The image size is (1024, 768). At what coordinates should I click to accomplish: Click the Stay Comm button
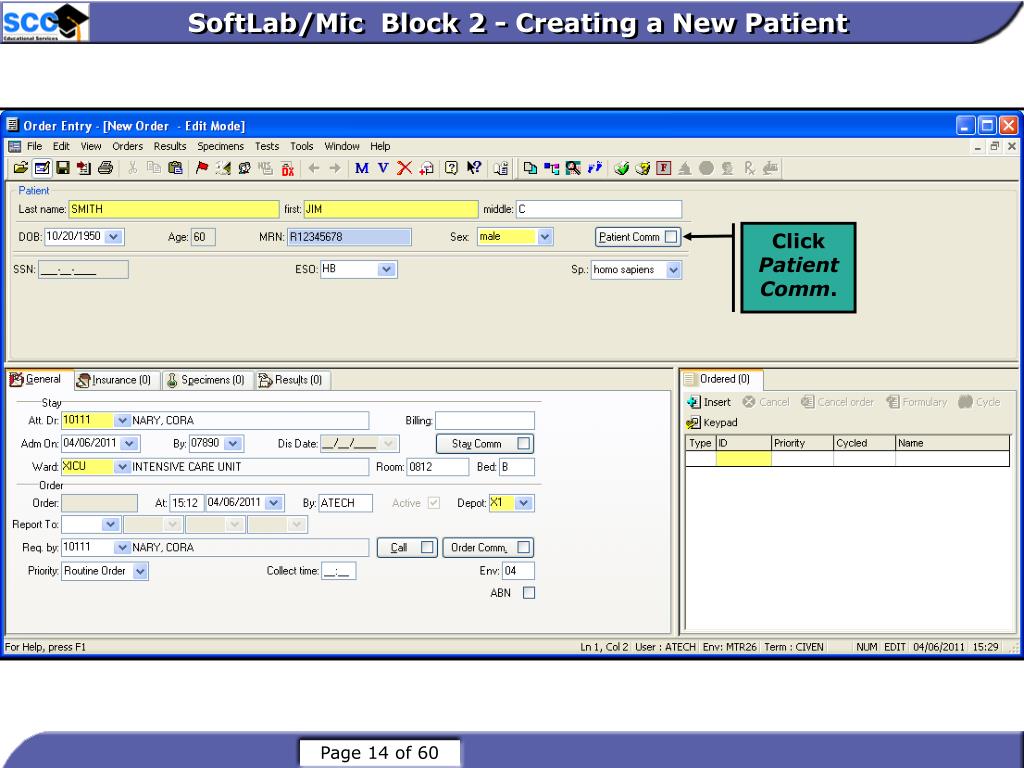coord(485,443)
